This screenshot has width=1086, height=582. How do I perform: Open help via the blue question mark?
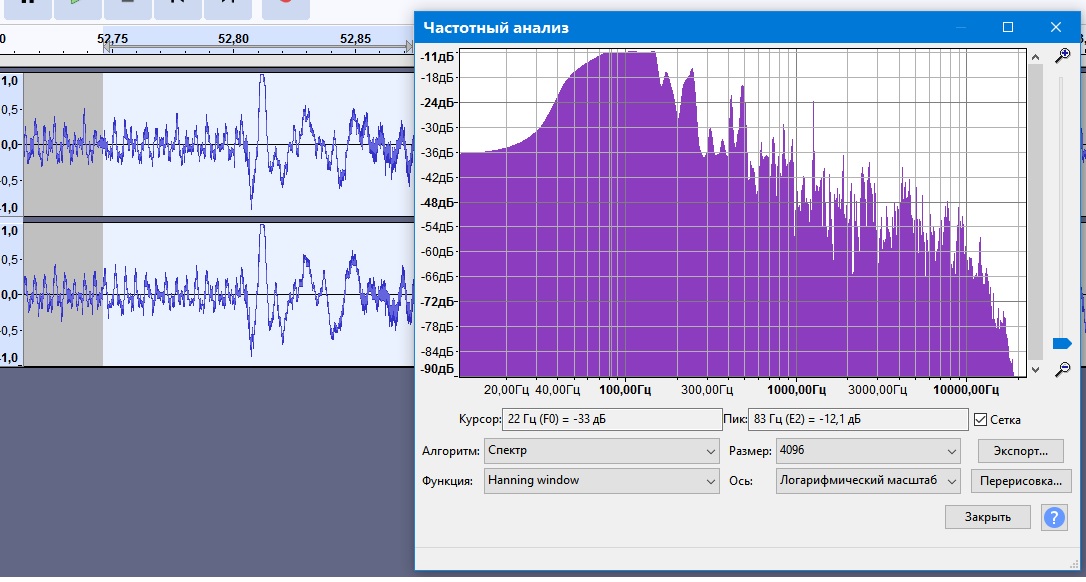[x=1054, y=517]
